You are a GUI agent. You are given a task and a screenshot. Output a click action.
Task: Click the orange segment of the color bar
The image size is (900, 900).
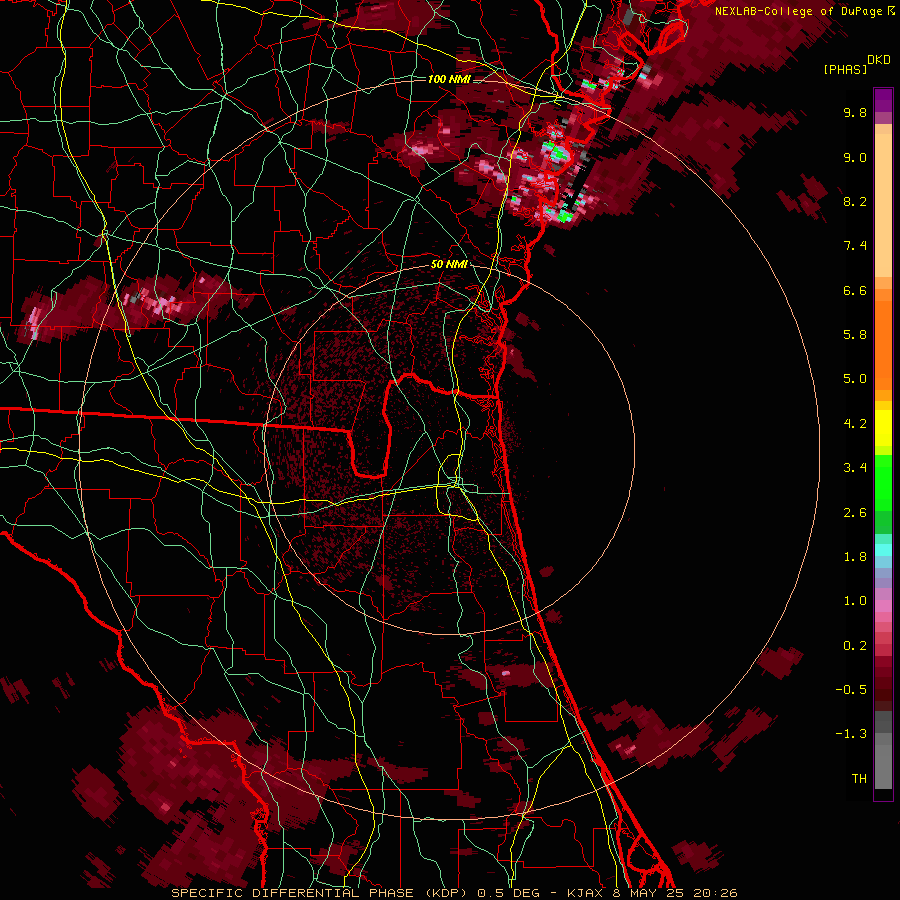click(x=883, y=339)
